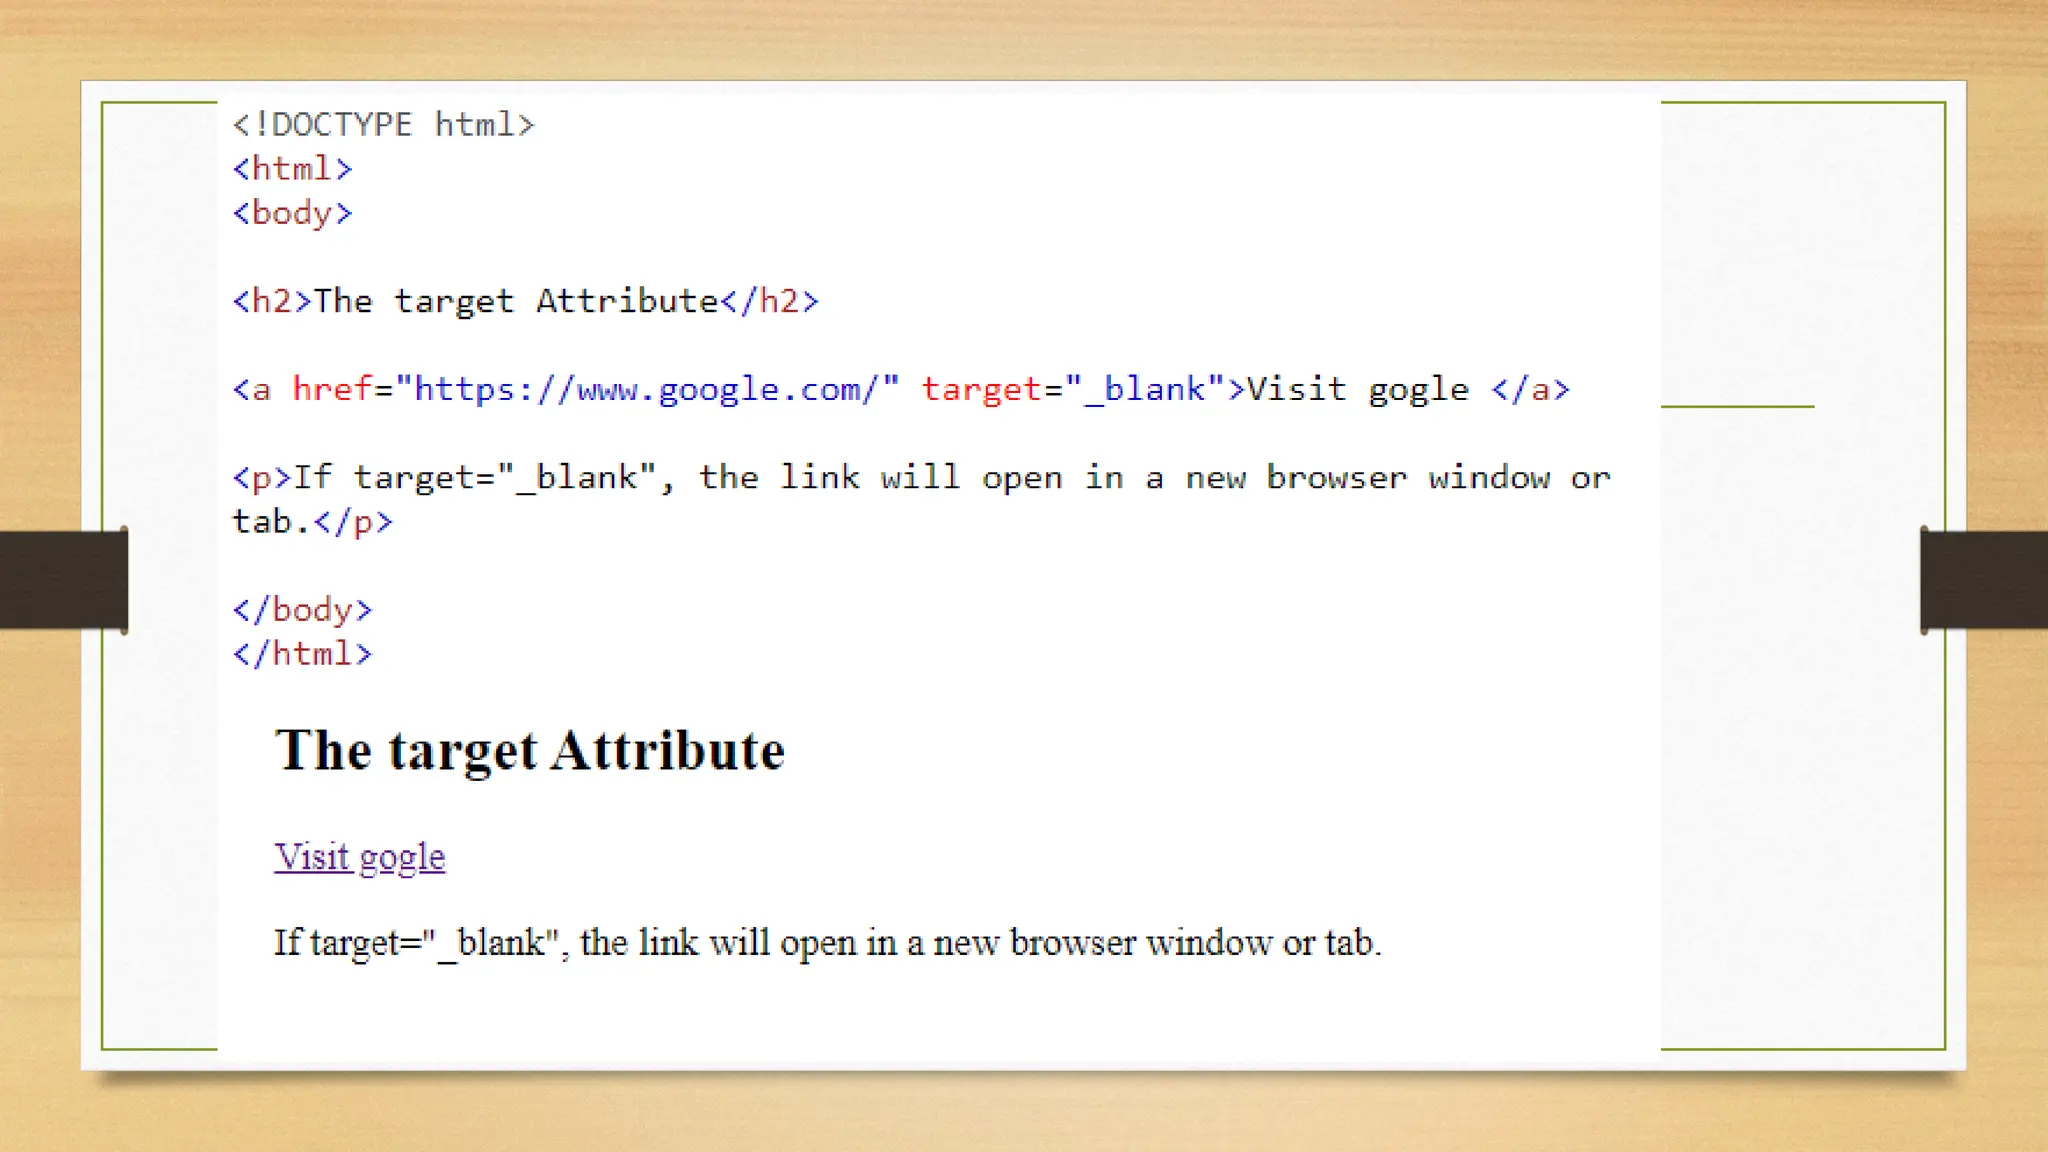This screenshot has height=1152, width=2048.
Task: Click the <!DOCTYPE html> code line
Action: [383, 125]
